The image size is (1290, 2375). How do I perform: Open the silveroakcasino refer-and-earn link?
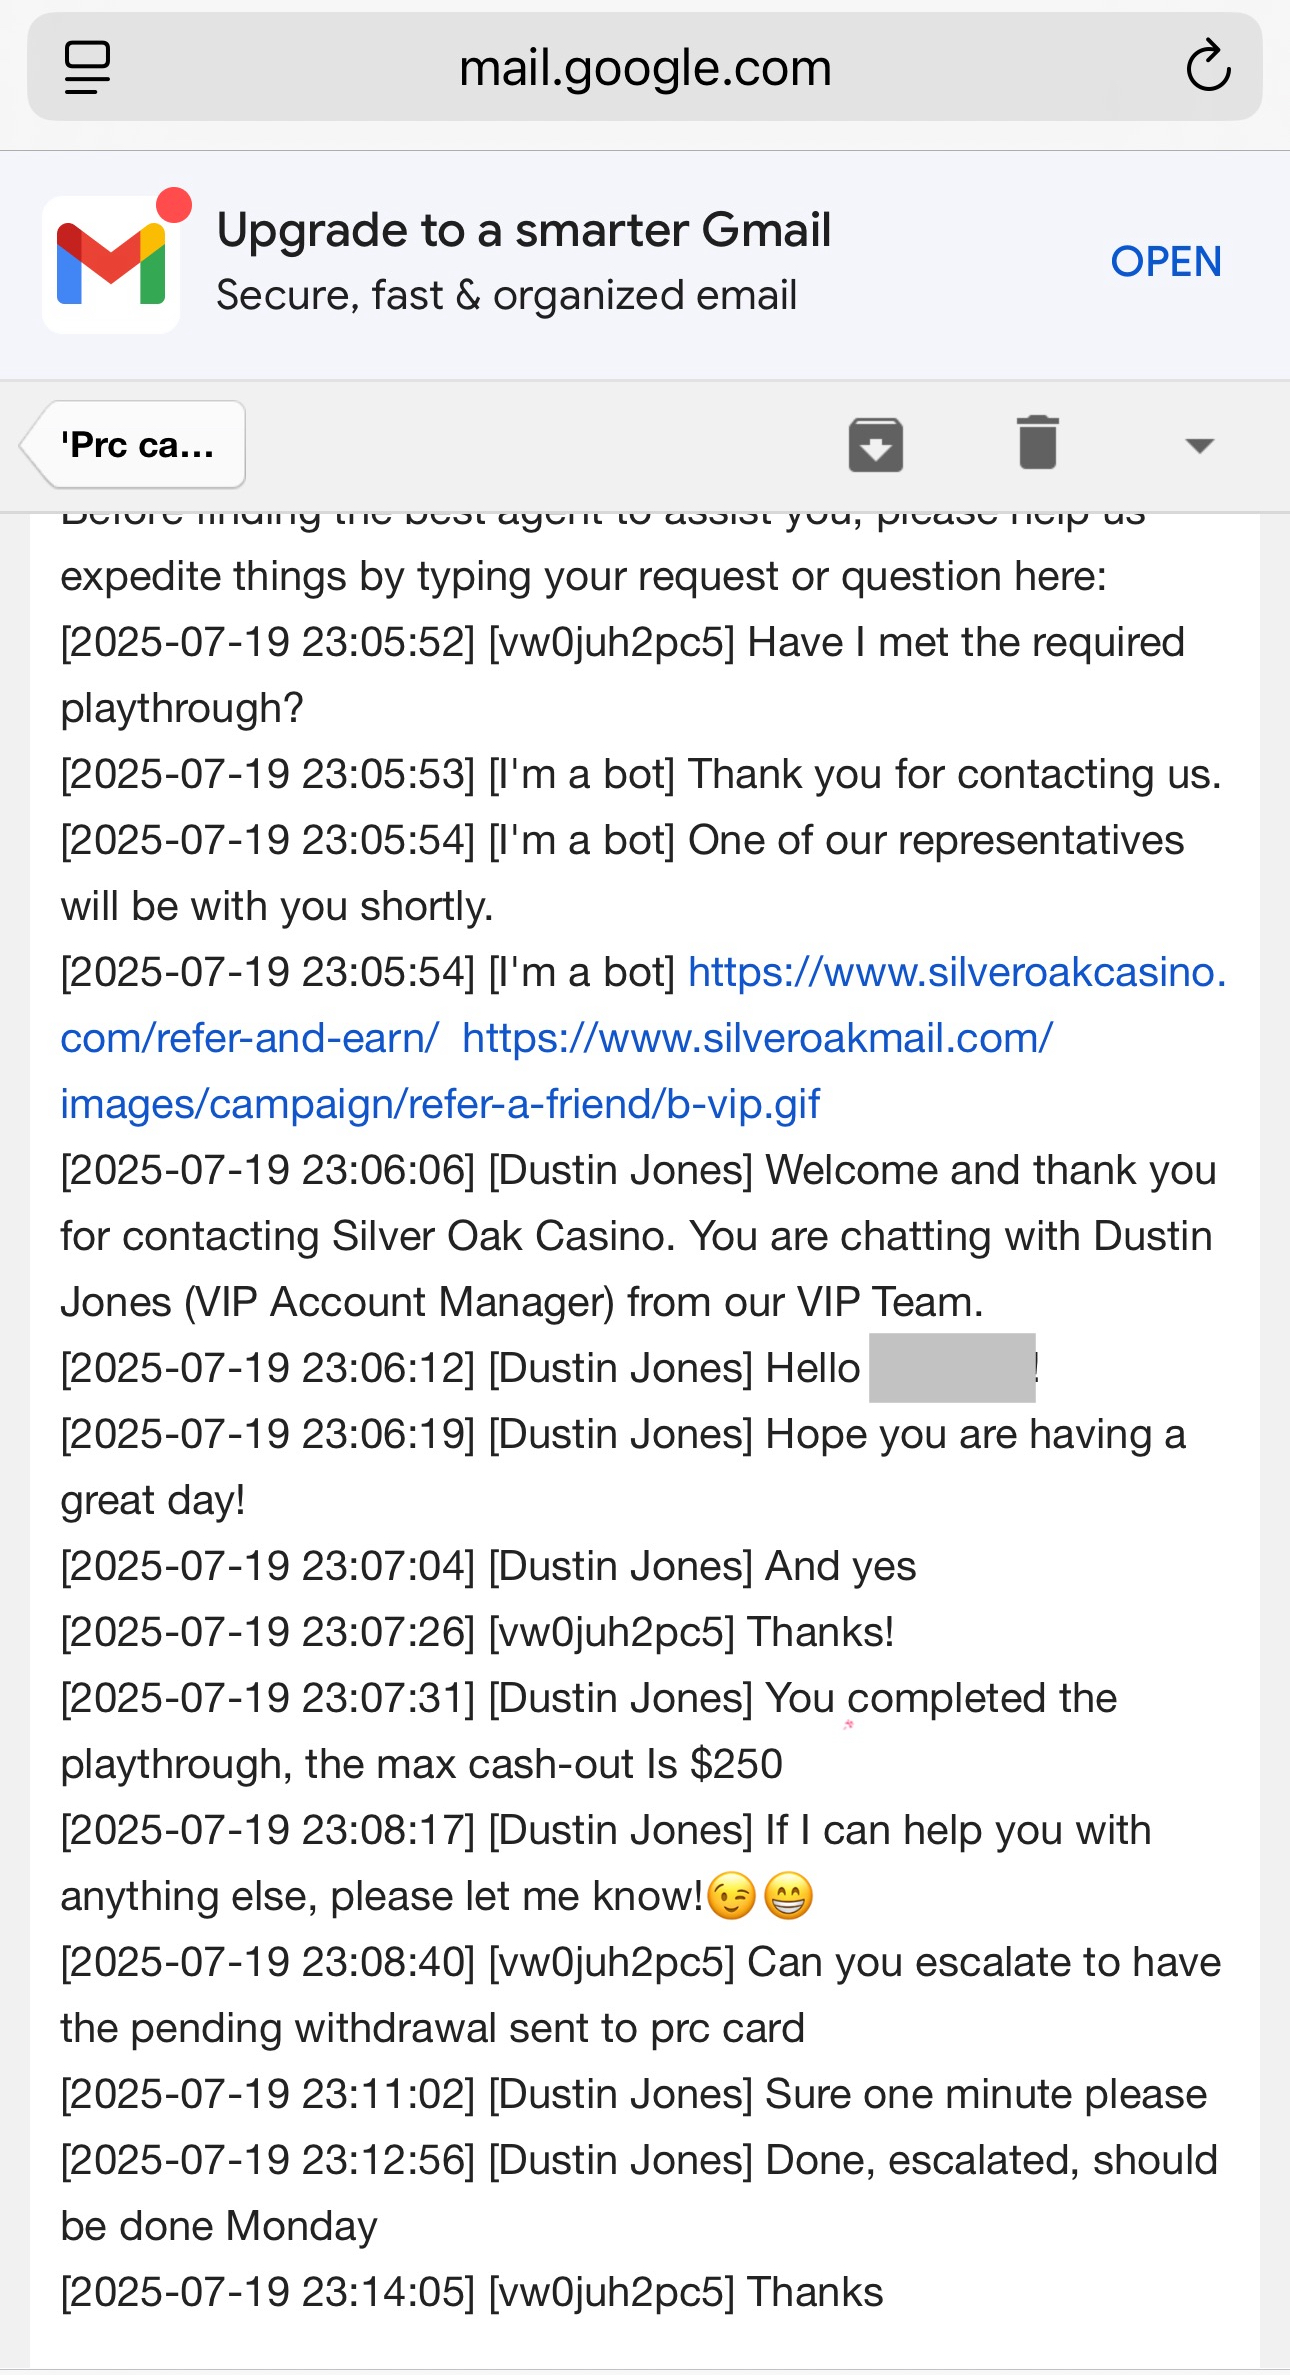643,1005
